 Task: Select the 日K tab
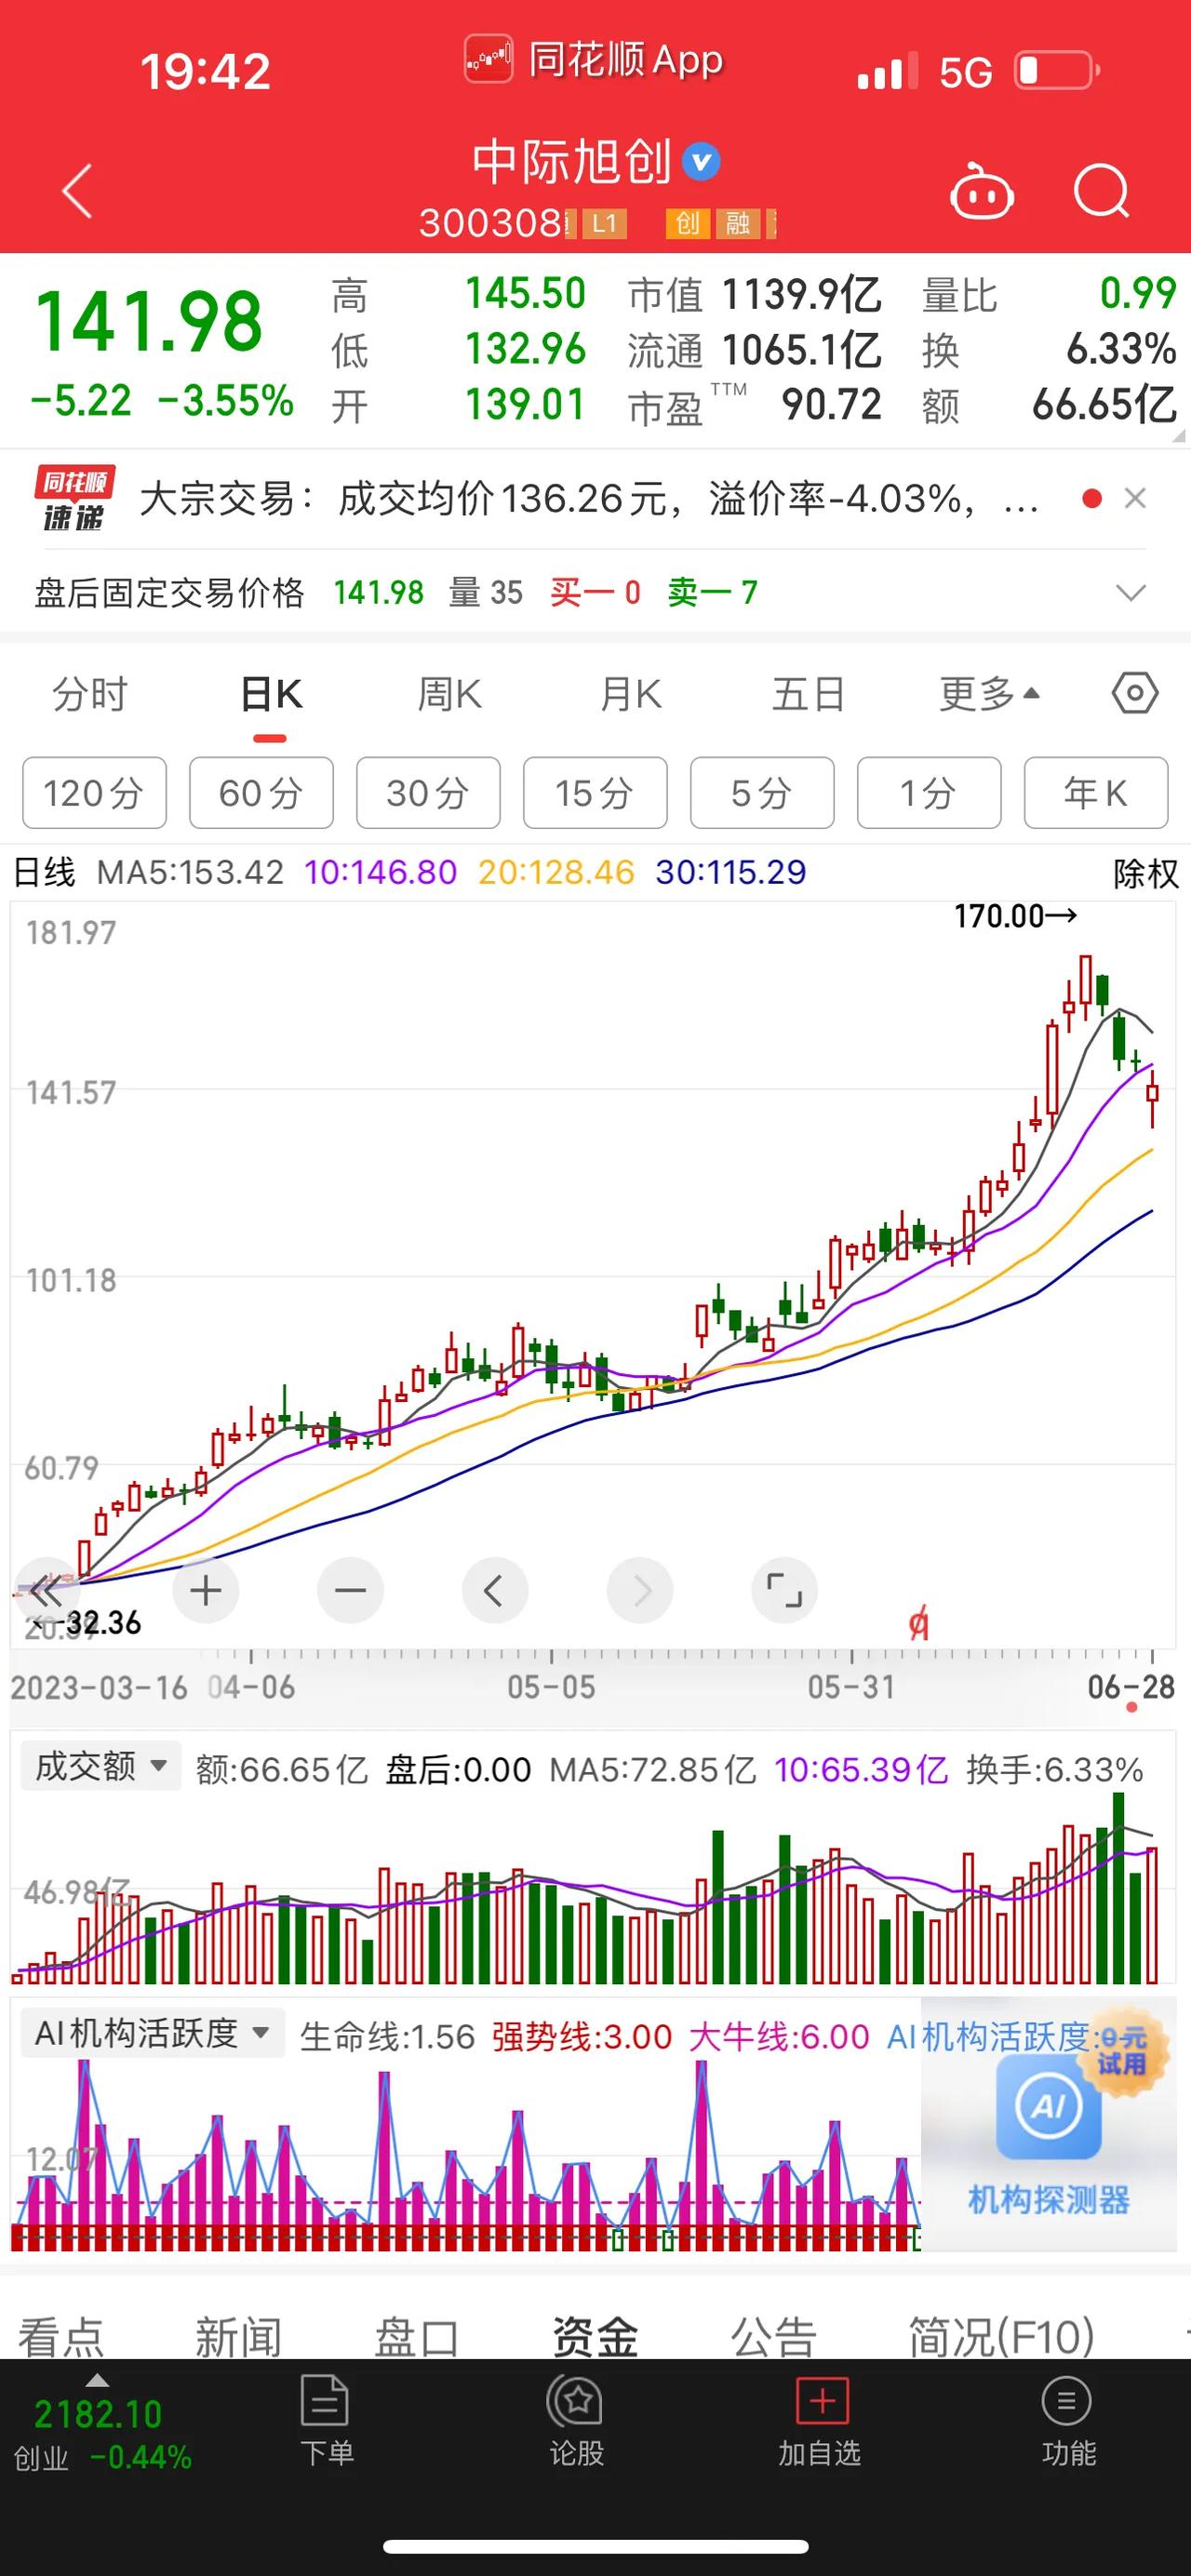pyautogui.click(x=271, y=693)
